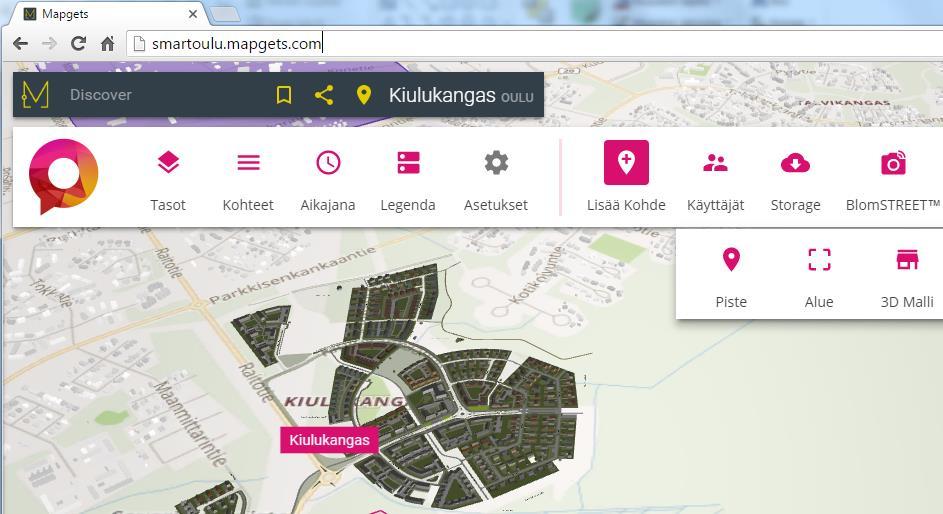
Task: Click the share icon in Discover bar
Action: (x=324, y=95)
